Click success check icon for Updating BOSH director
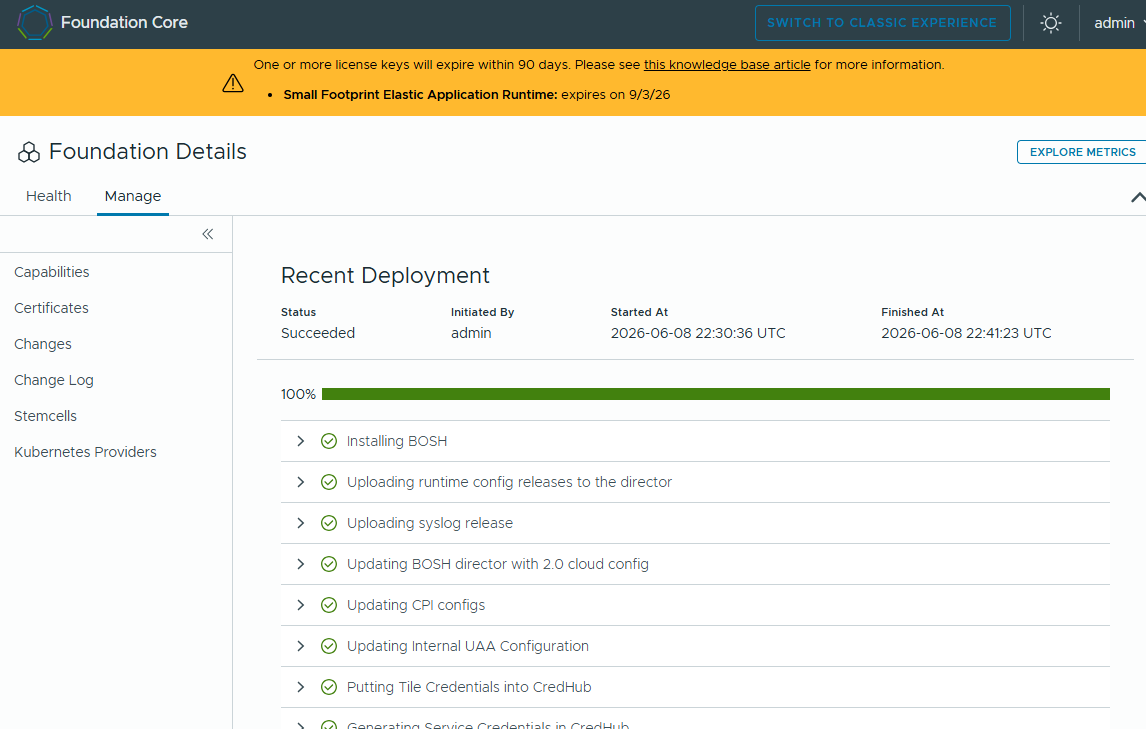 pos(329,564)
